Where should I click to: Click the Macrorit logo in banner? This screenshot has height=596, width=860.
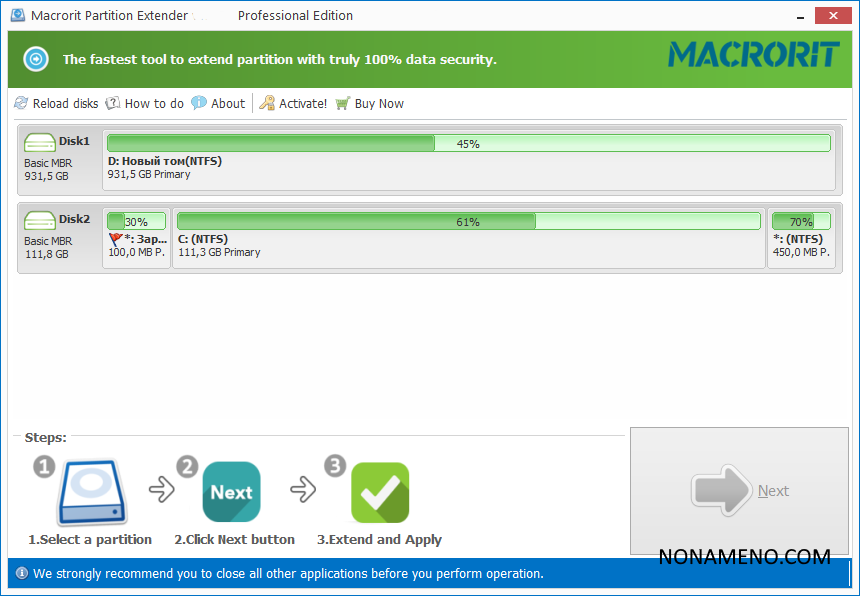coord(753,54)
